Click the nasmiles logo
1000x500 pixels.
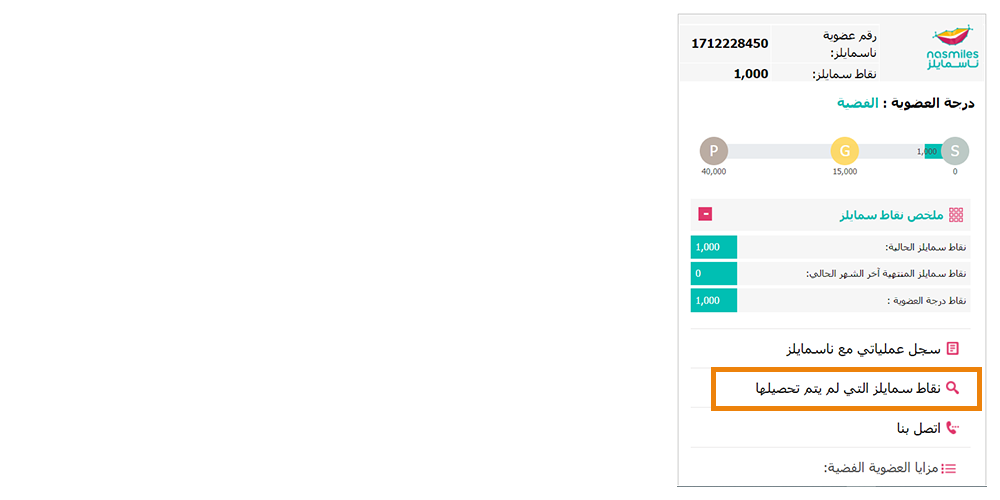coord(952,47)
